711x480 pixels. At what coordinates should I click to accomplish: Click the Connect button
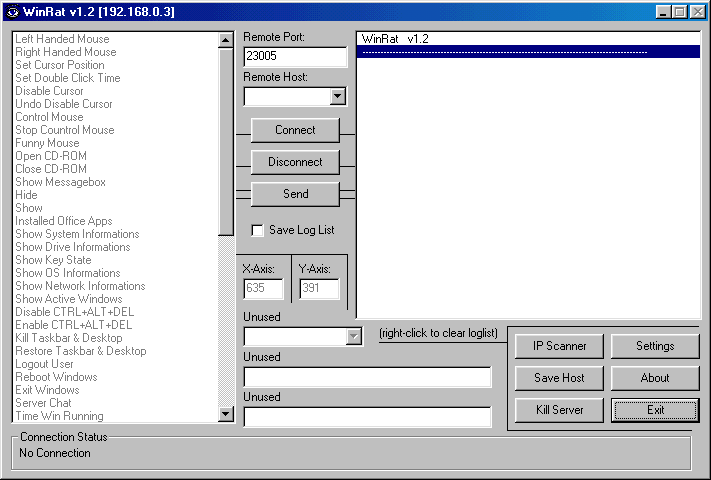[x=295, y=130]
